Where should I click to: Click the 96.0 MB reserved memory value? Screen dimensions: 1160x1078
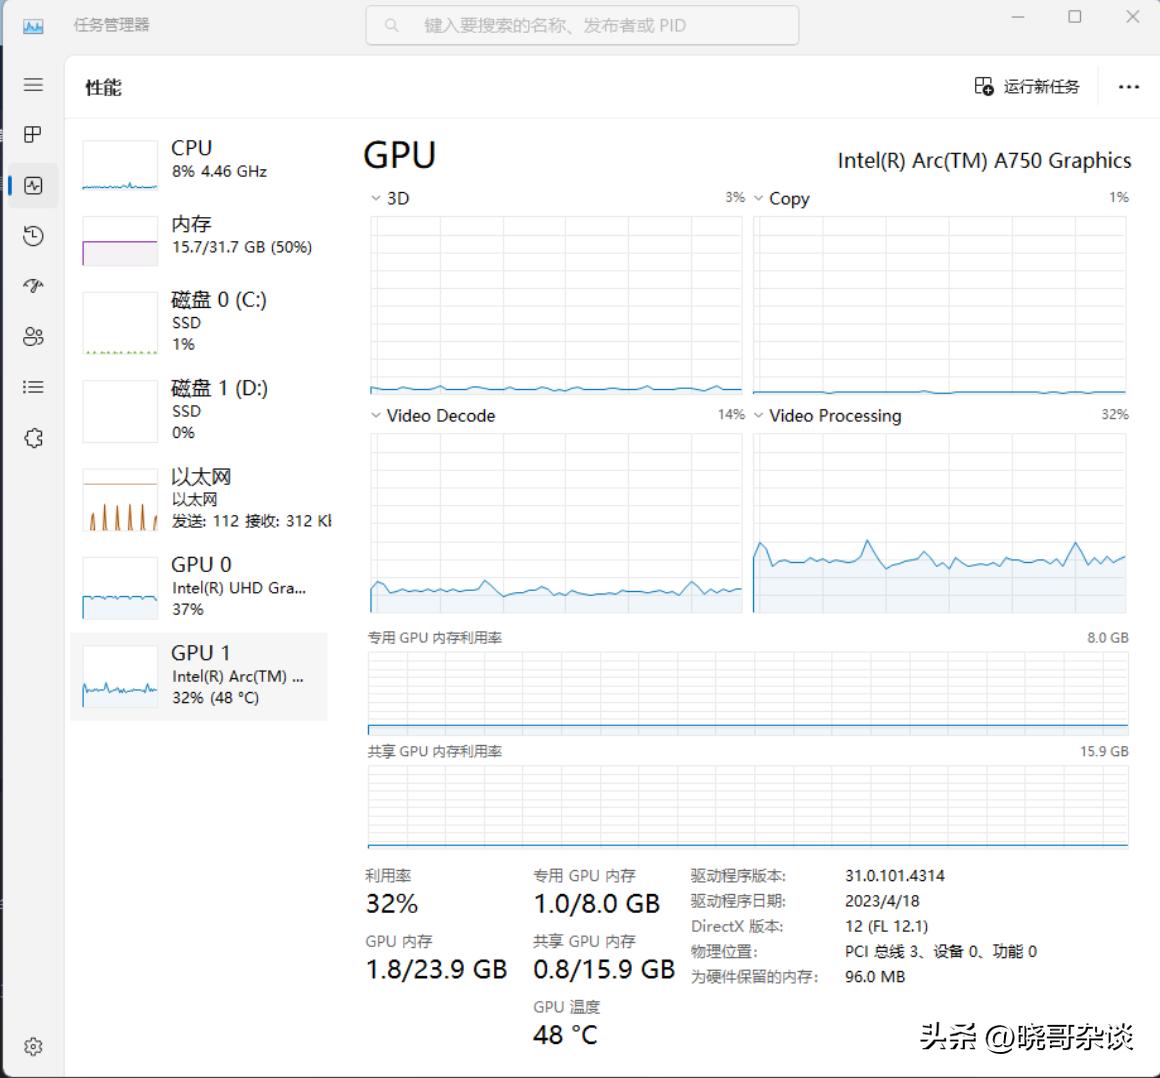point(875,977)
